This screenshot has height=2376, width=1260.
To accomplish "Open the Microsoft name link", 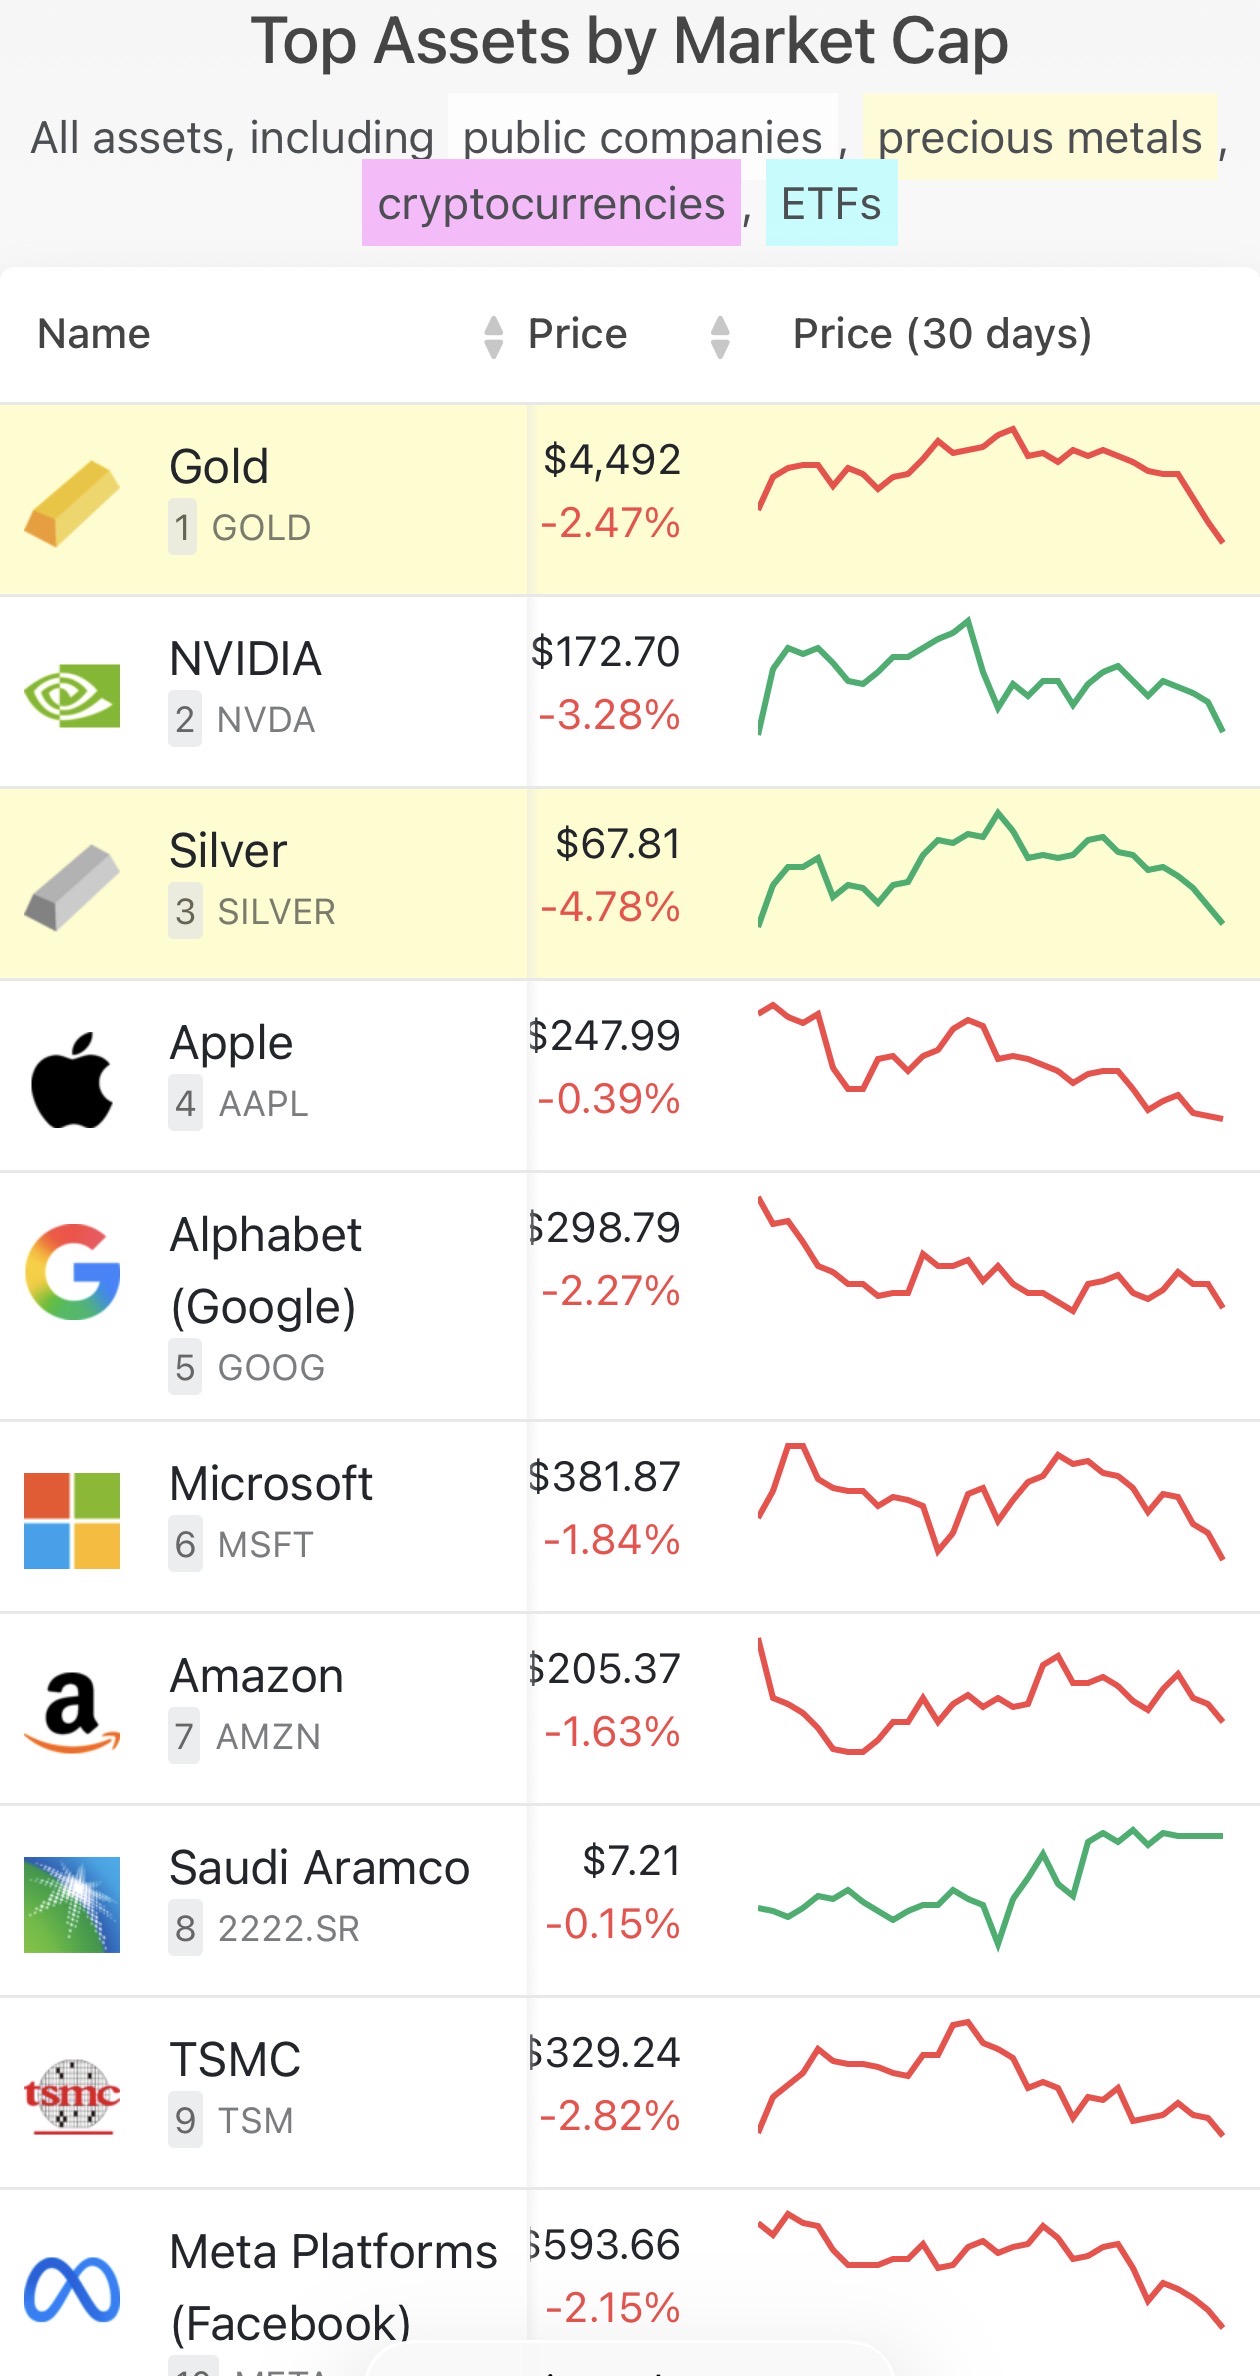I will 271,1483.
